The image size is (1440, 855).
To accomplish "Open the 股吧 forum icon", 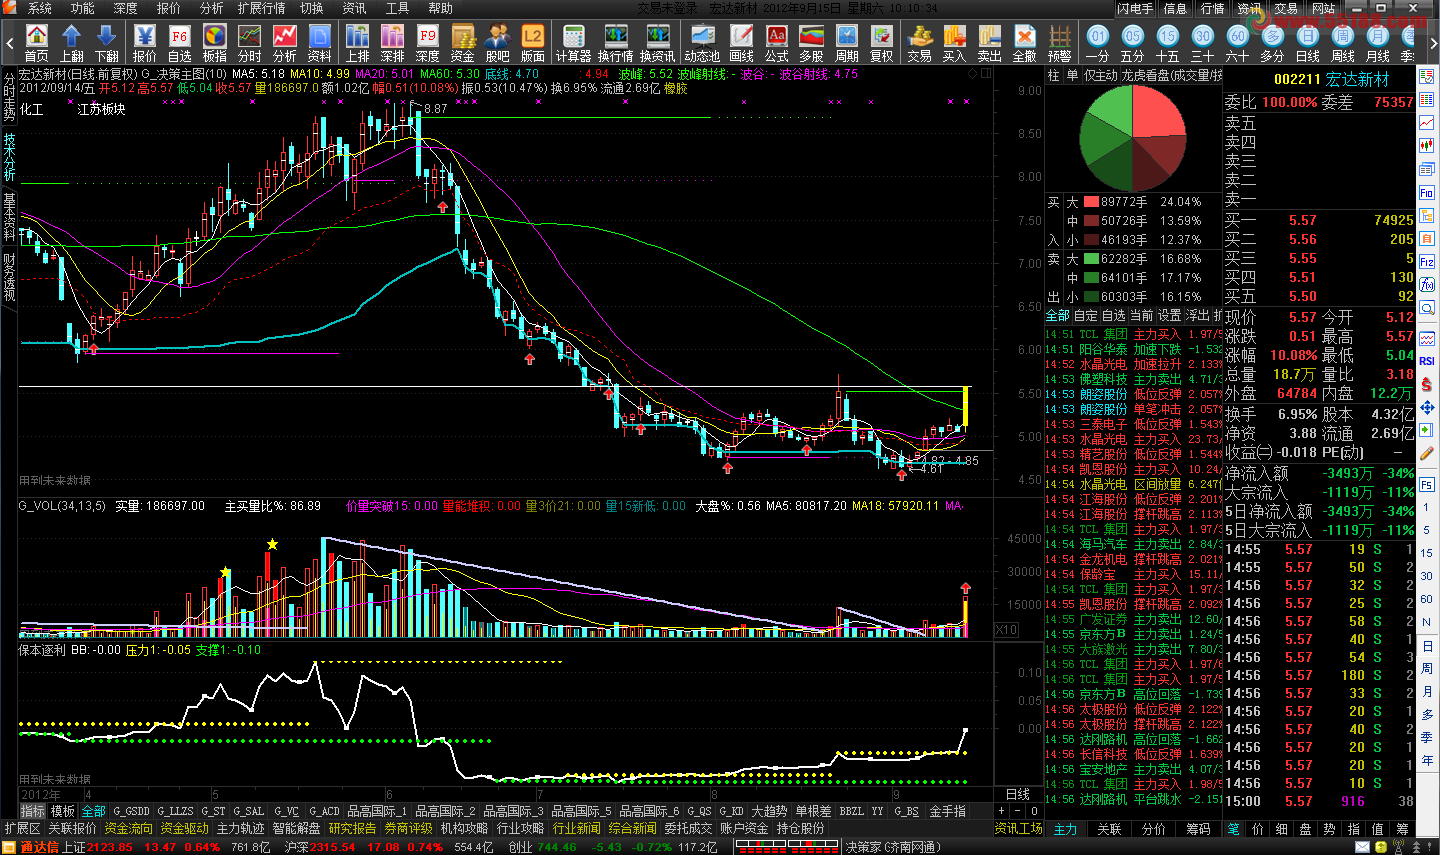I will click(498, 44).
